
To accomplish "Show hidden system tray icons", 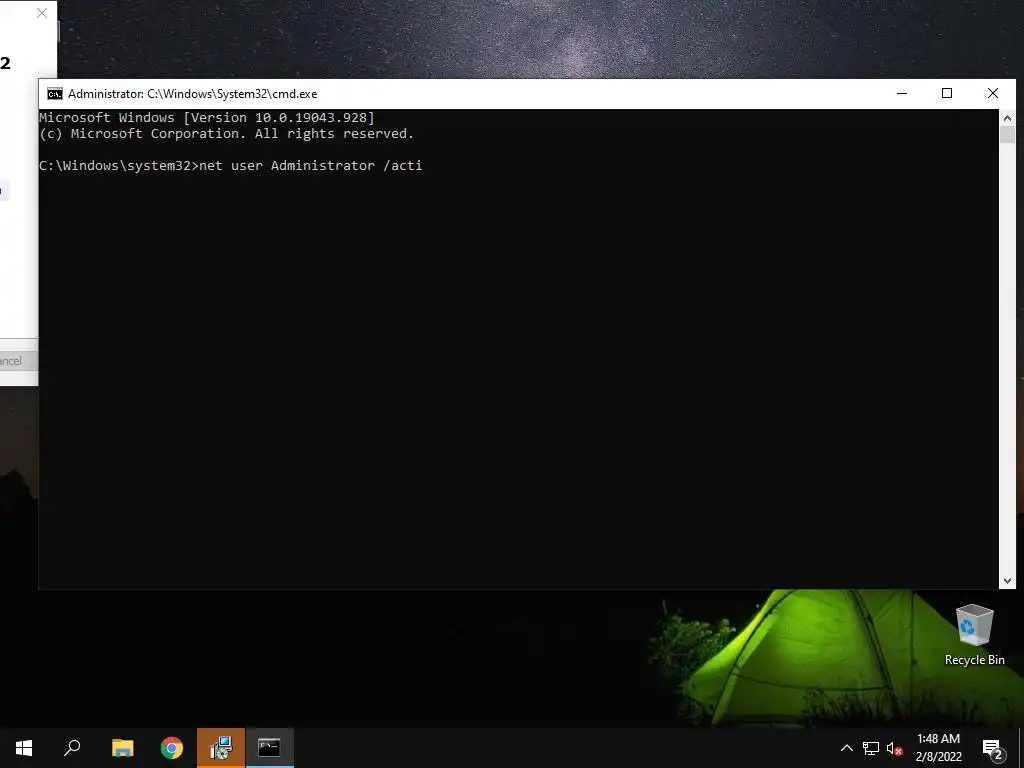I will [x=846, y=748].
